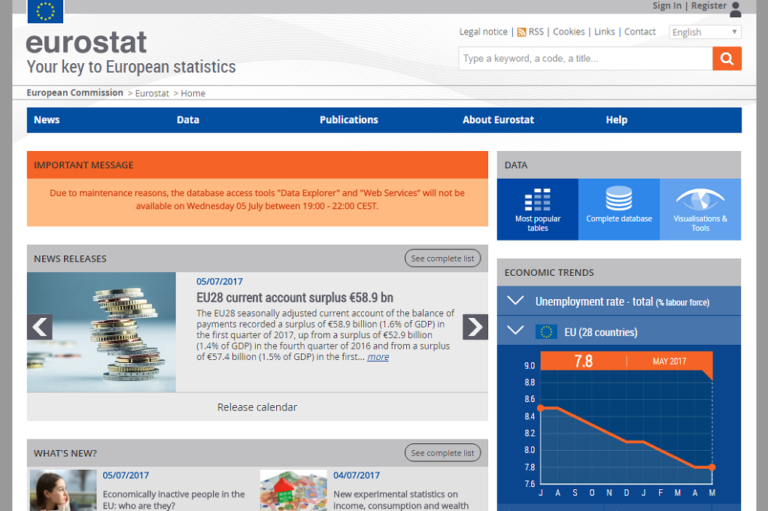Open Visualisations & Tools tile
The width and height of the screenshot is (768, 511).
click(700, 209)
